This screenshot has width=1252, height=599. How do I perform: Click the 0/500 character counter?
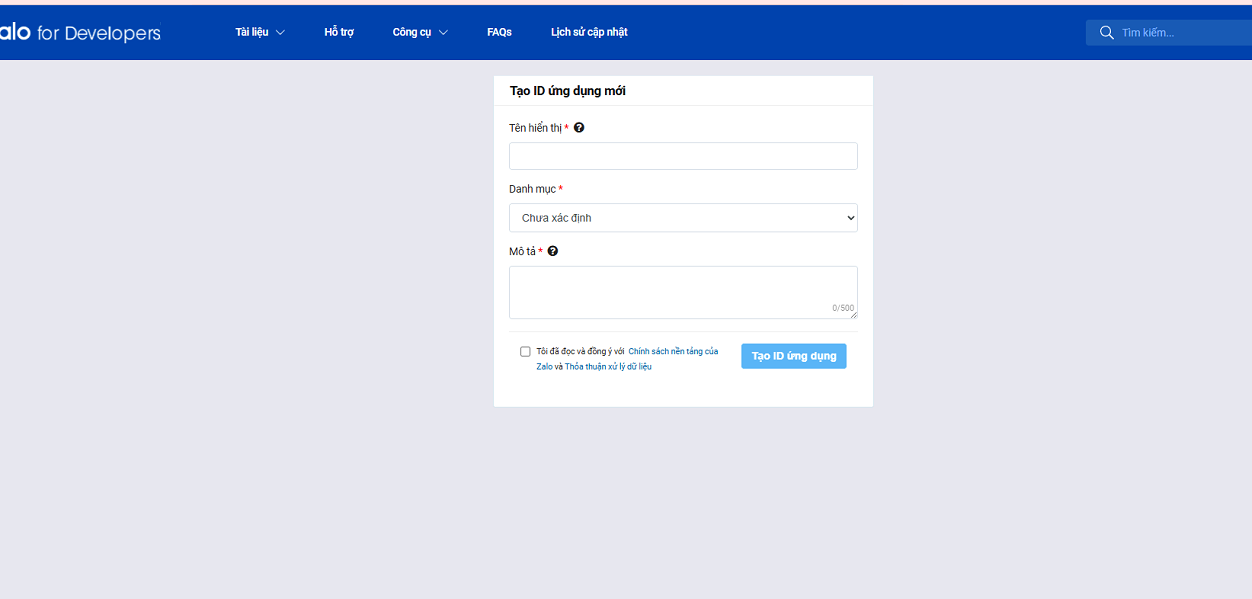pos(843,308)
